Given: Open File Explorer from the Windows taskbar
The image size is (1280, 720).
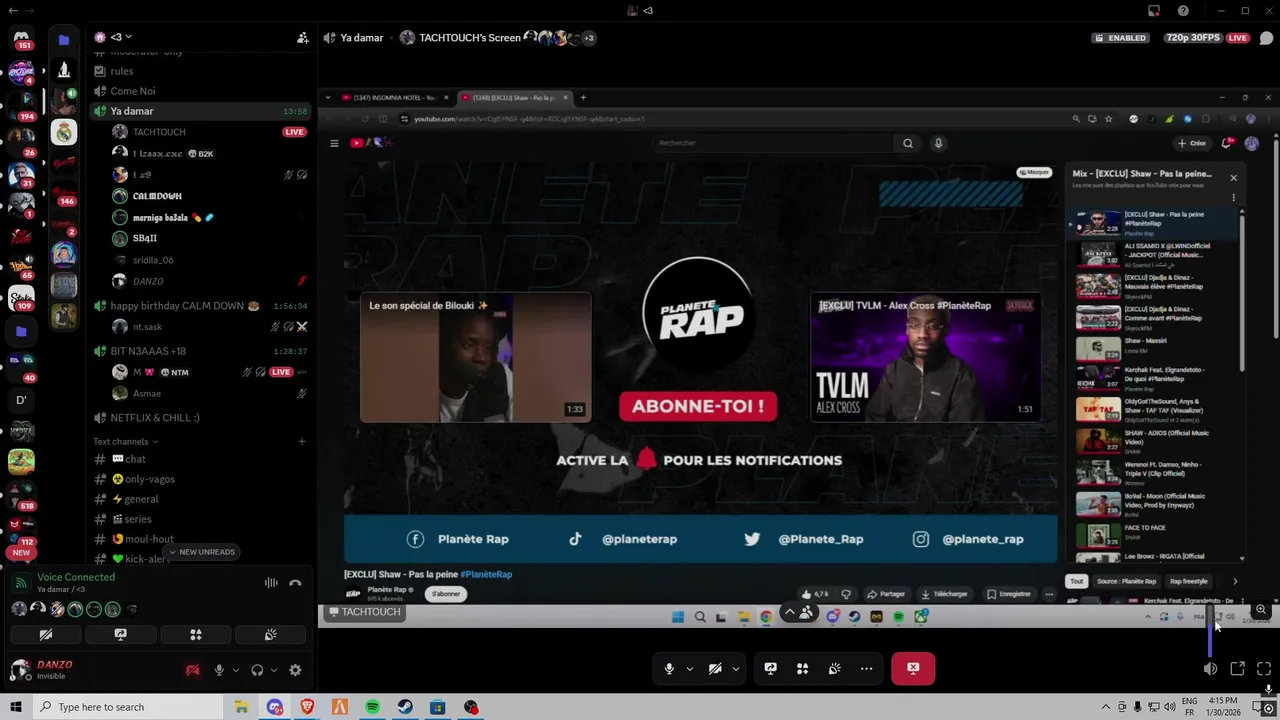Looking at the screenshot, I should pos(241,707).
